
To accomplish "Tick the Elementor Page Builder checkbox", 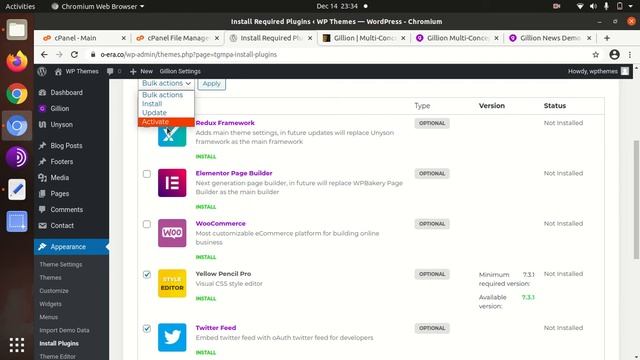I will pos(147,174).
